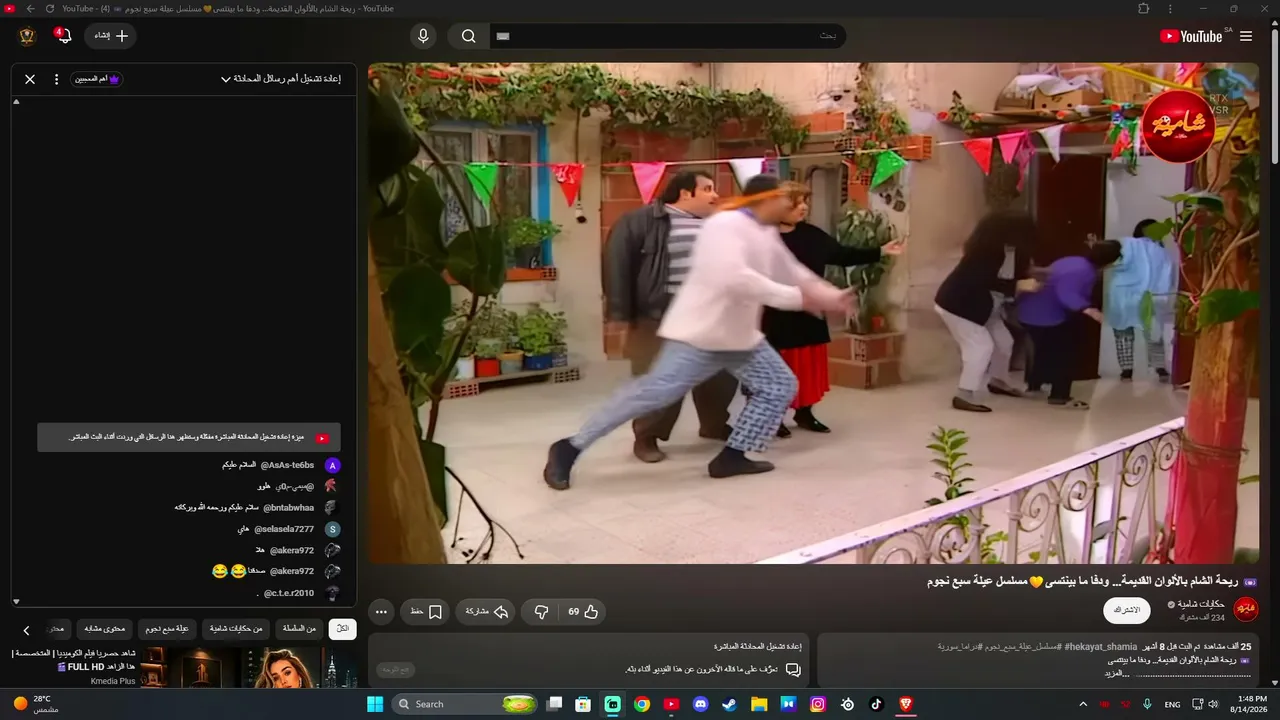Screen dimensions: 1280x720
Task: Click the الاشتراك subscribe button
Action: (1127, 610)
